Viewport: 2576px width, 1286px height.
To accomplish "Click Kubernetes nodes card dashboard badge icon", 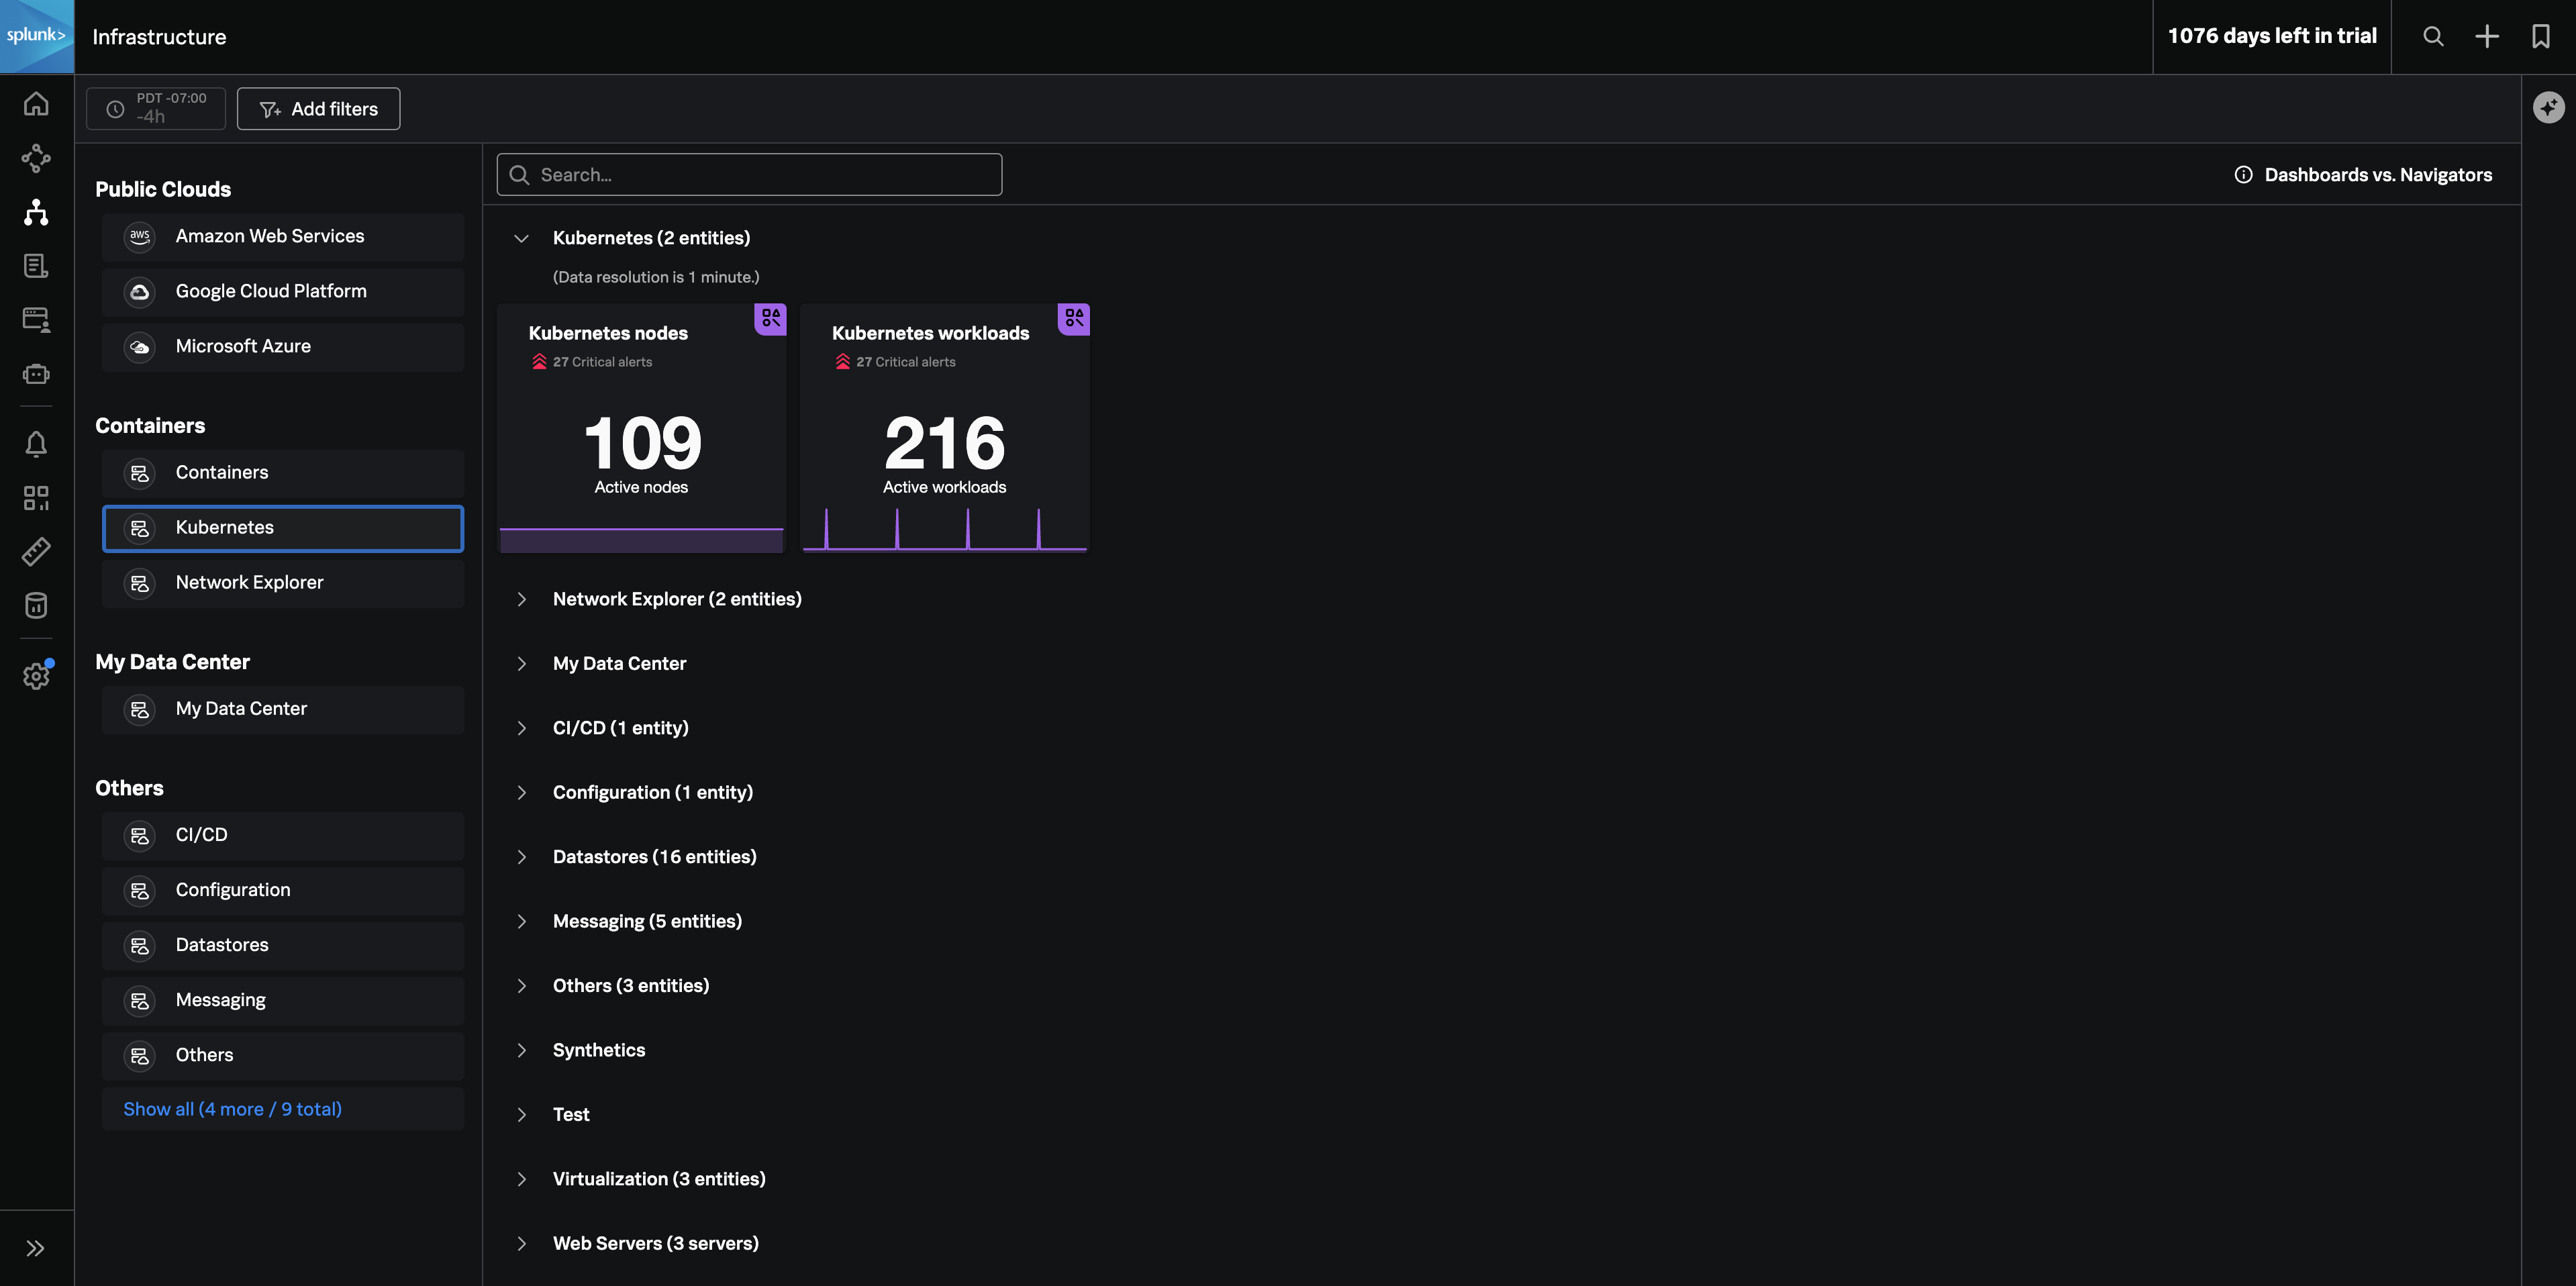I will point(770,319).
